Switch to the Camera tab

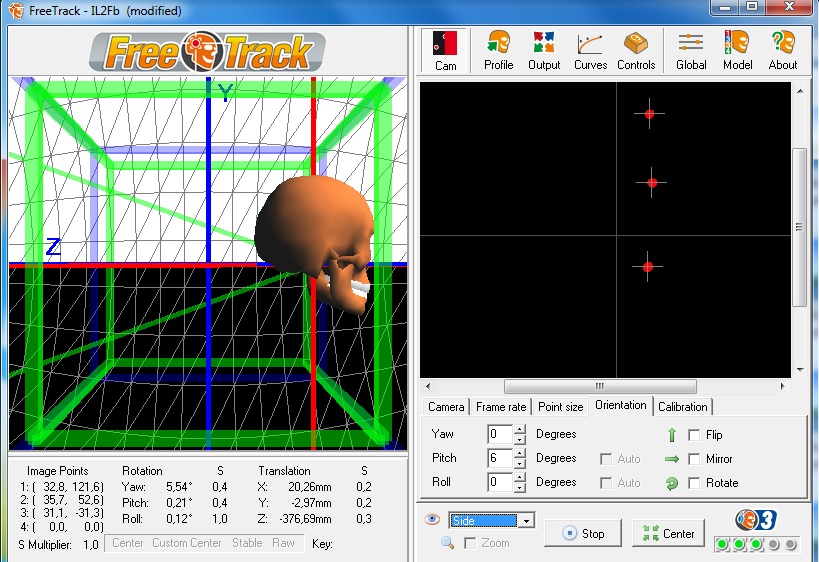point(446,407)
